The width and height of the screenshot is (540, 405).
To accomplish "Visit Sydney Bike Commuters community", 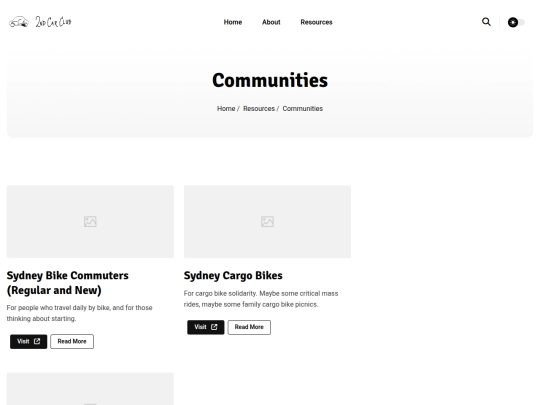I will 29,341.
